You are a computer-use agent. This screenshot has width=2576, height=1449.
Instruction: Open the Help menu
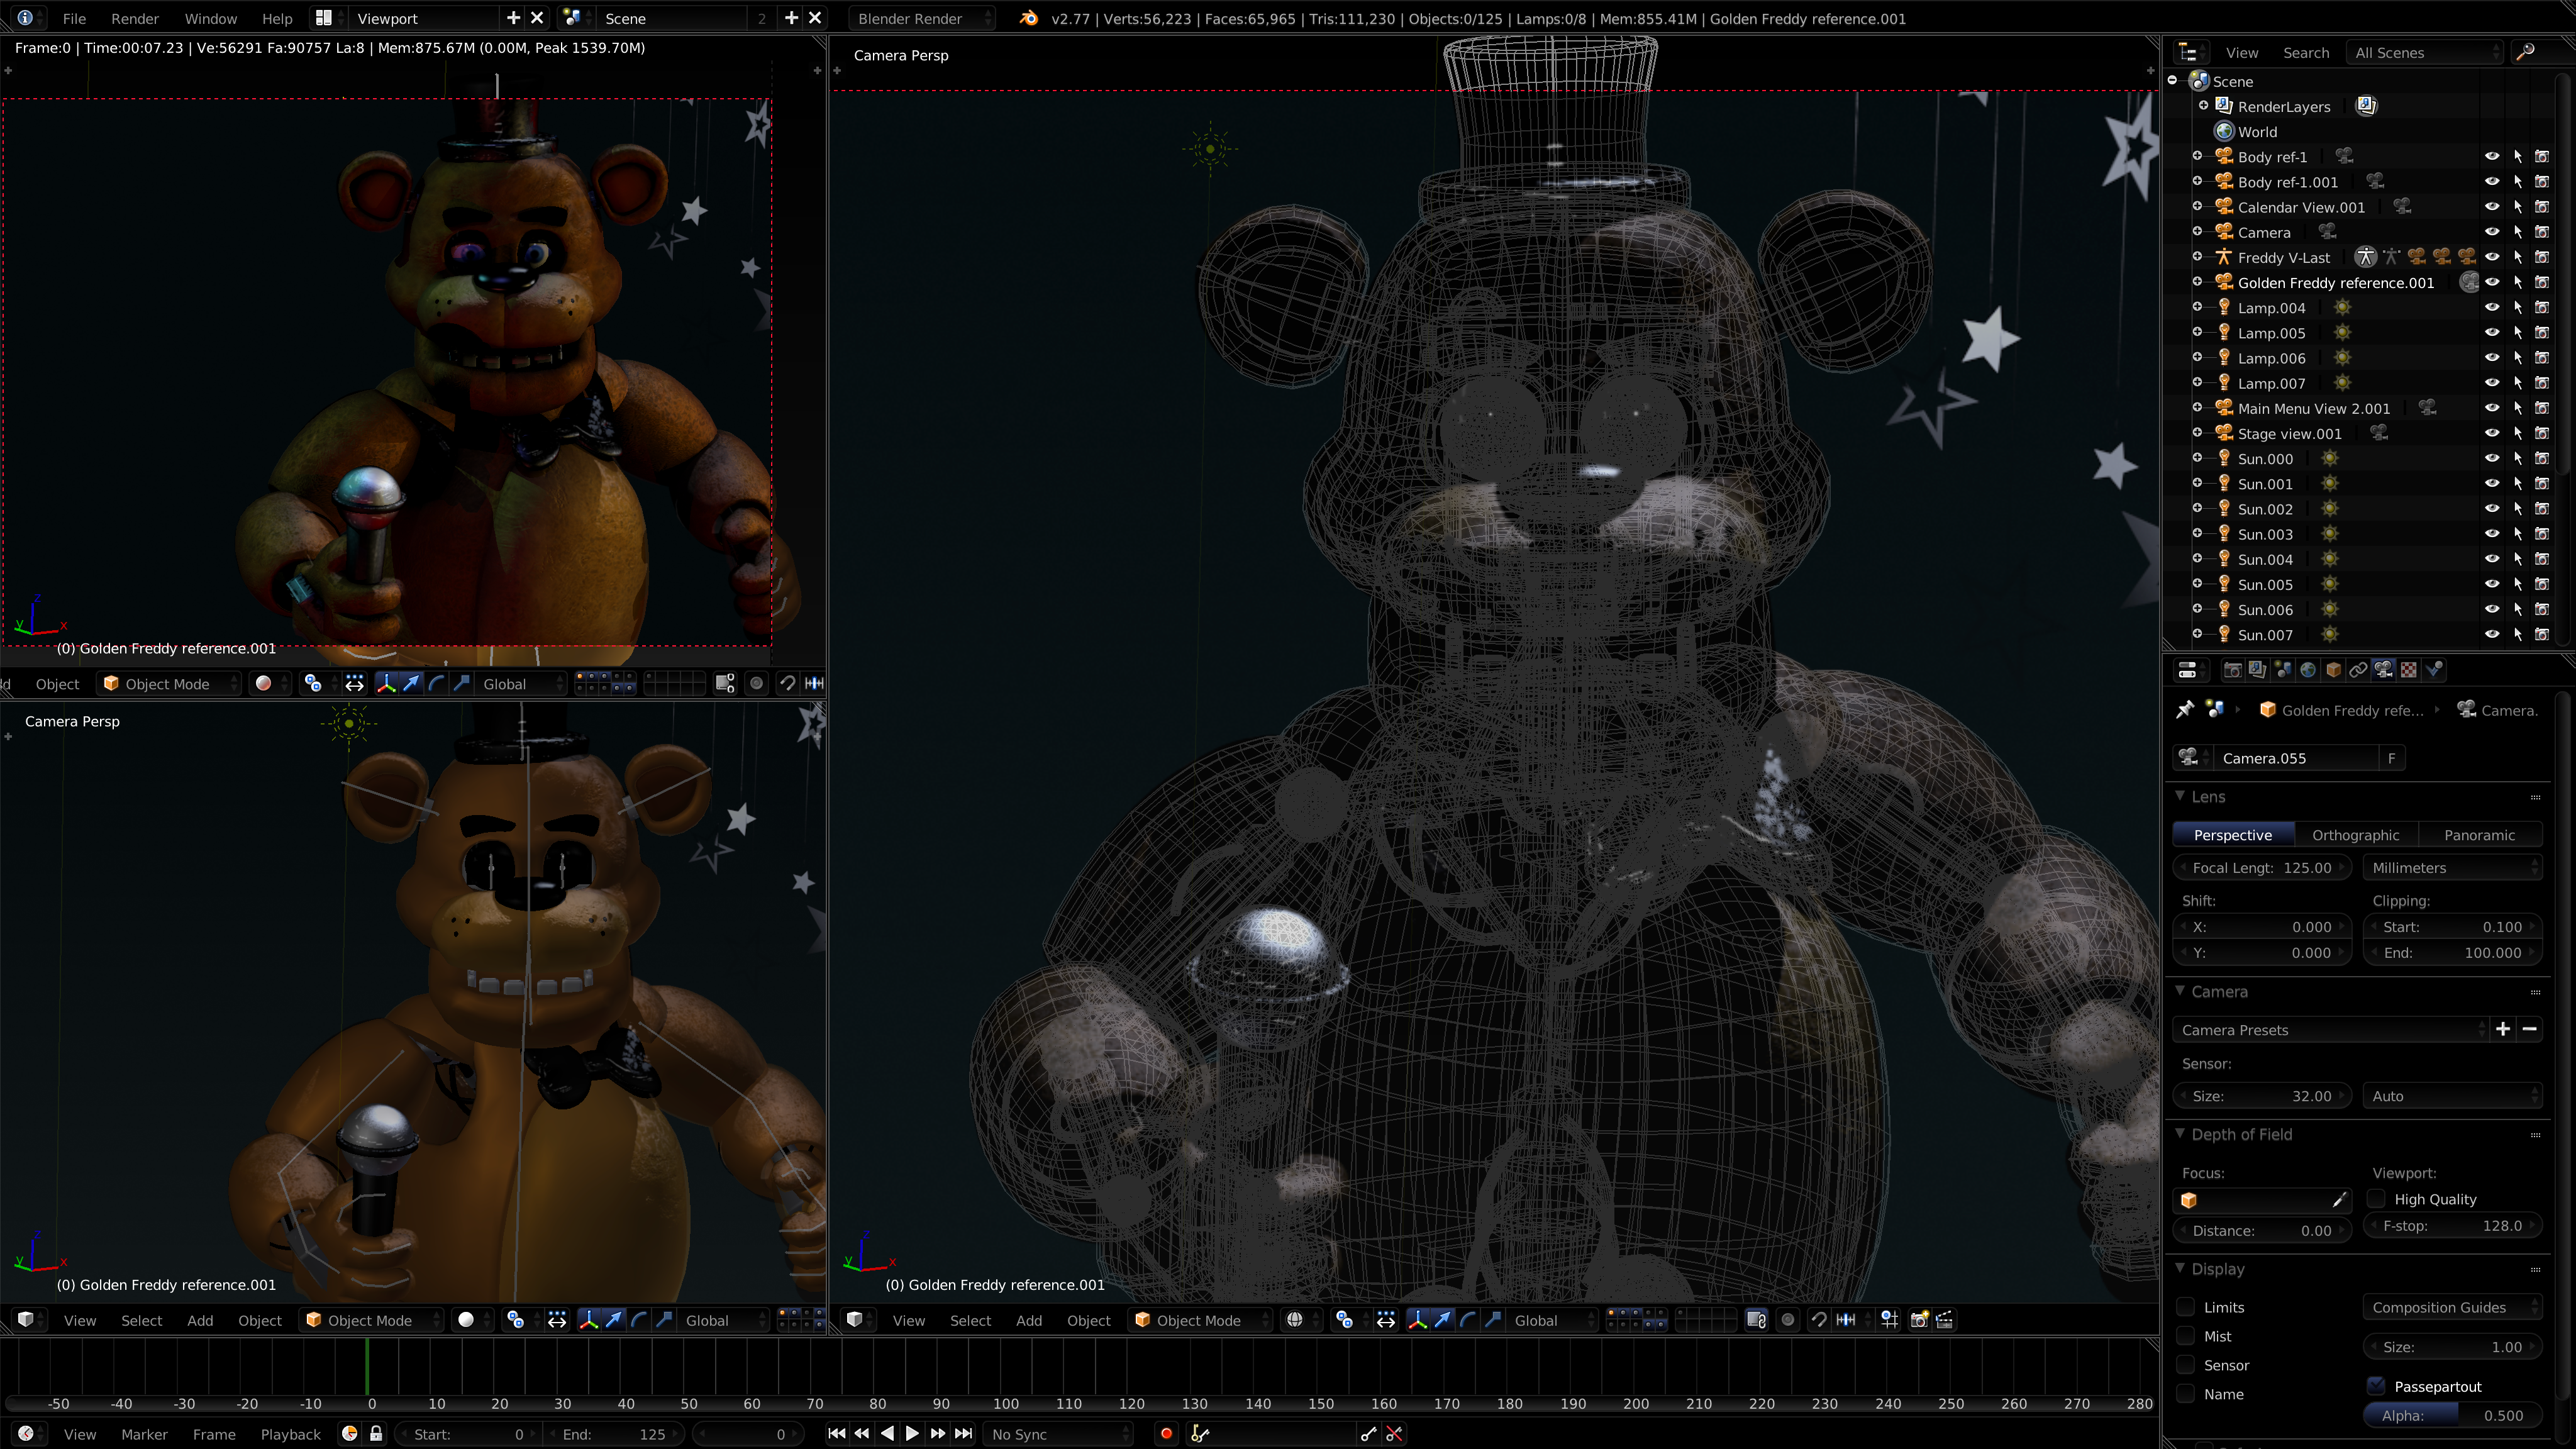pyautogui.click(x=277, y=18)
